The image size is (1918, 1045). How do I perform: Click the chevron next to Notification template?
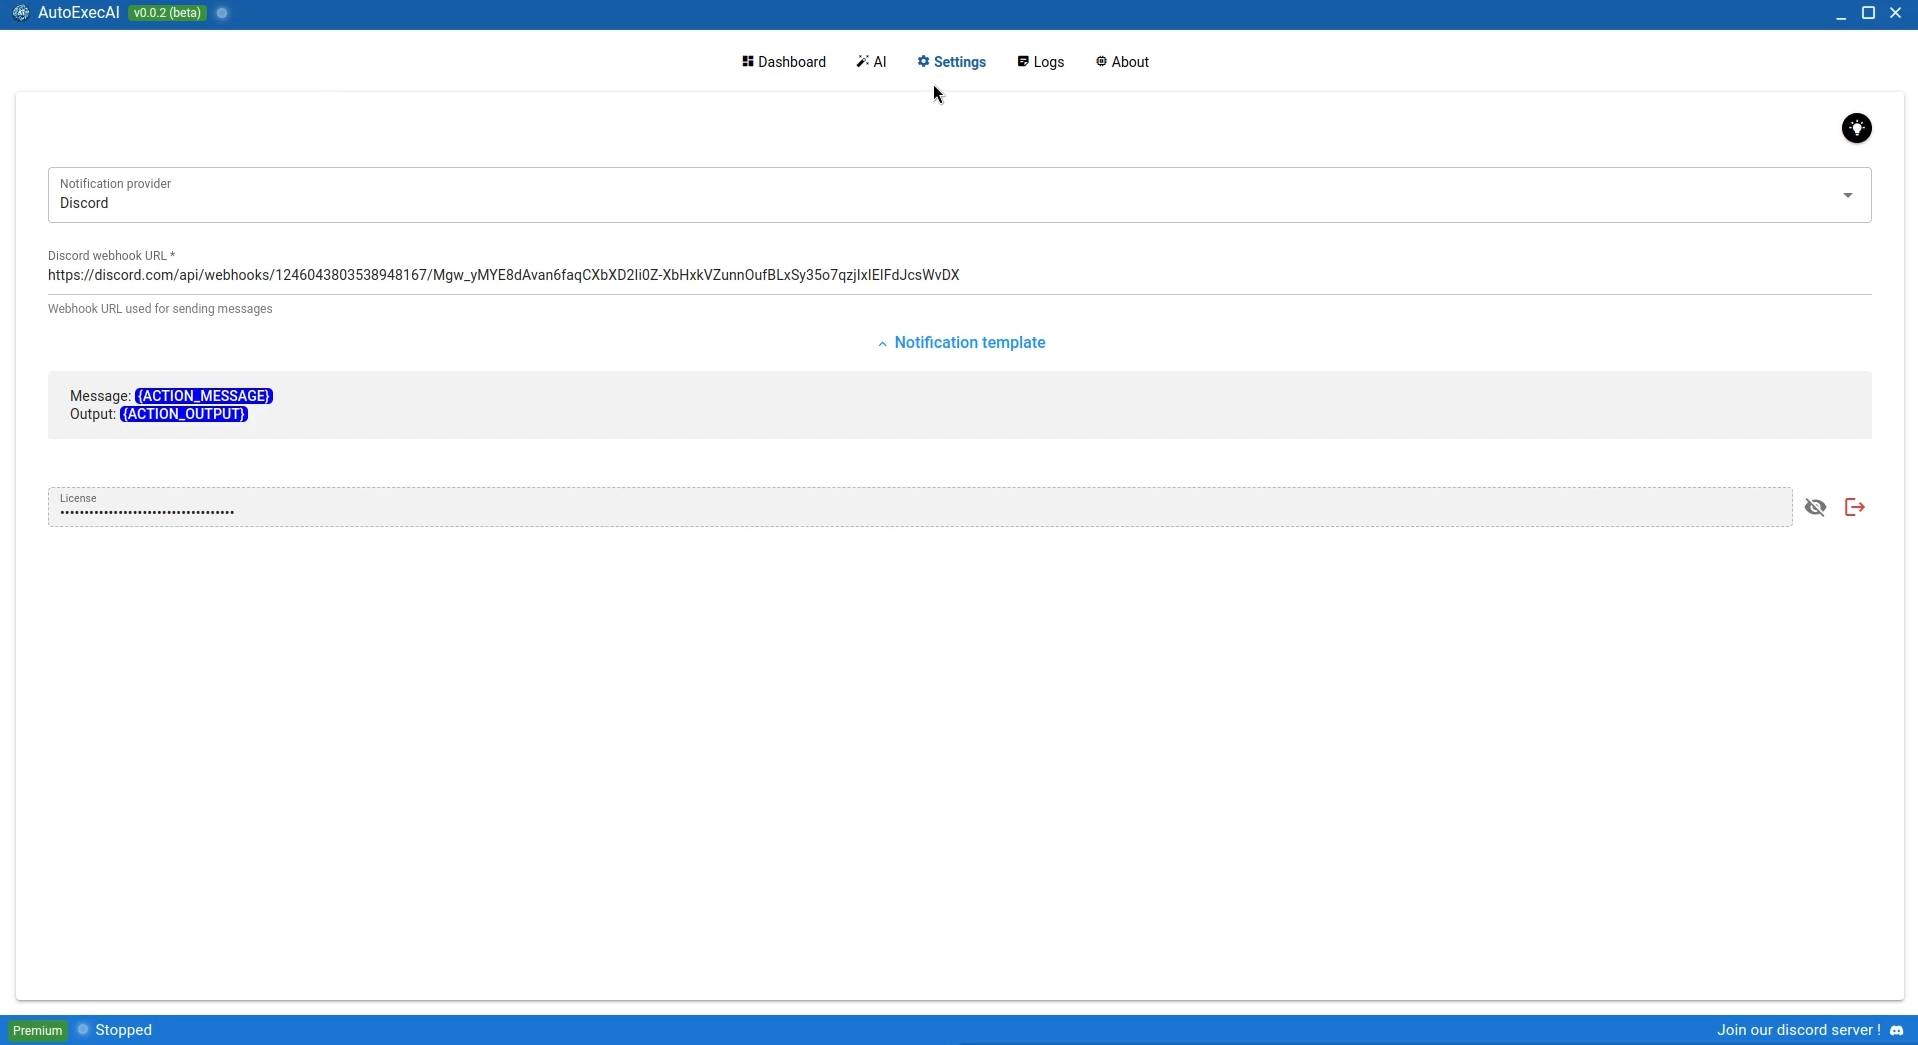(x=882, y=344)
